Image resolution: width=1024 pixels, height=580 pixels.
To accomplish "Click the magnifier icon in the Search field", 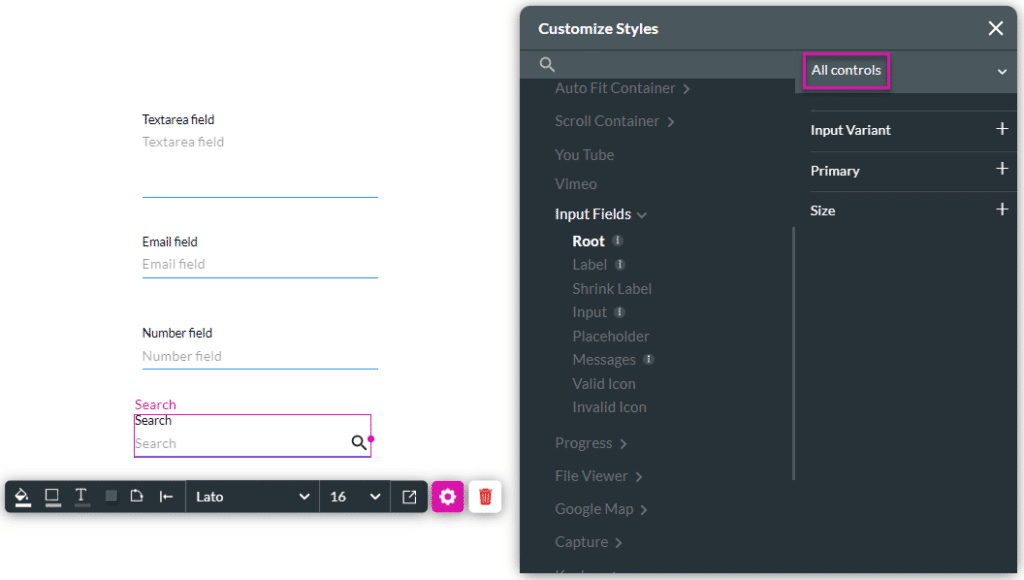I will [358, 443].
